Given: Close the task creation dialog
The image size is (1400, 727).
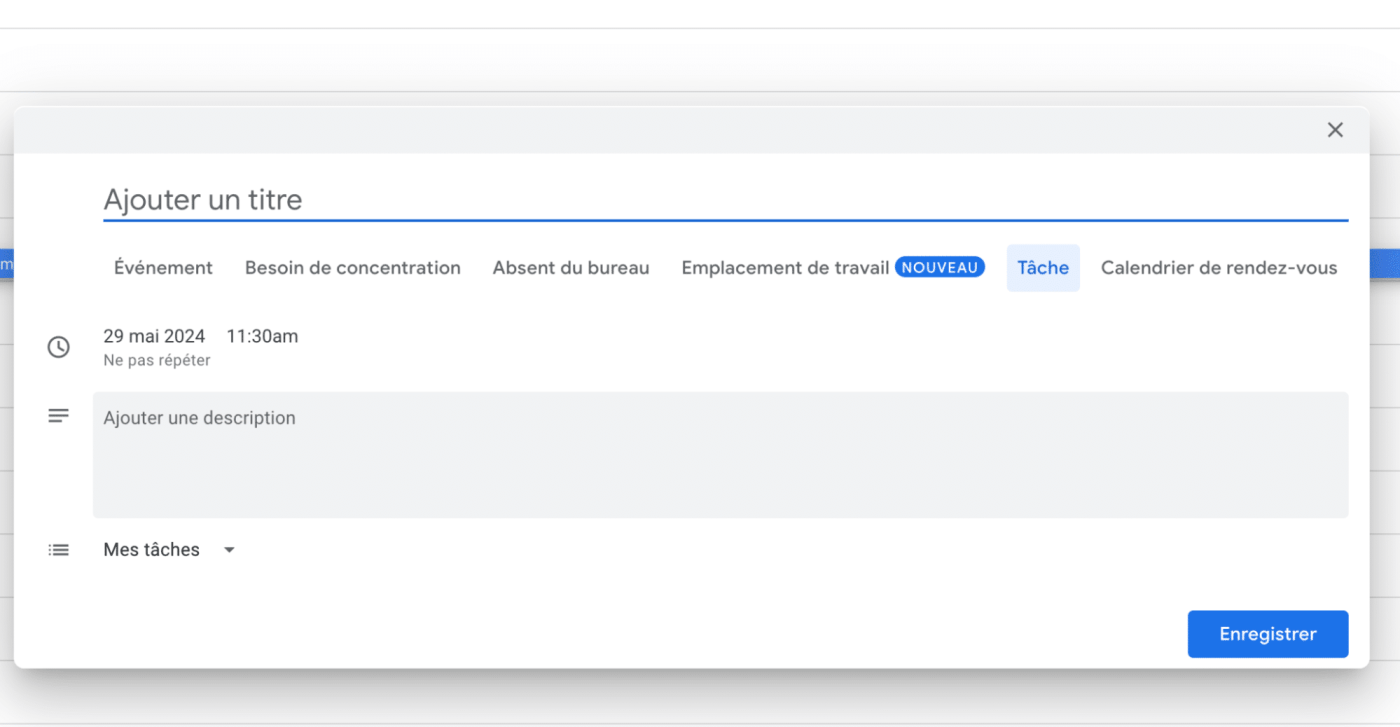Looking at the screenshot, I should tap(1334, 130).
